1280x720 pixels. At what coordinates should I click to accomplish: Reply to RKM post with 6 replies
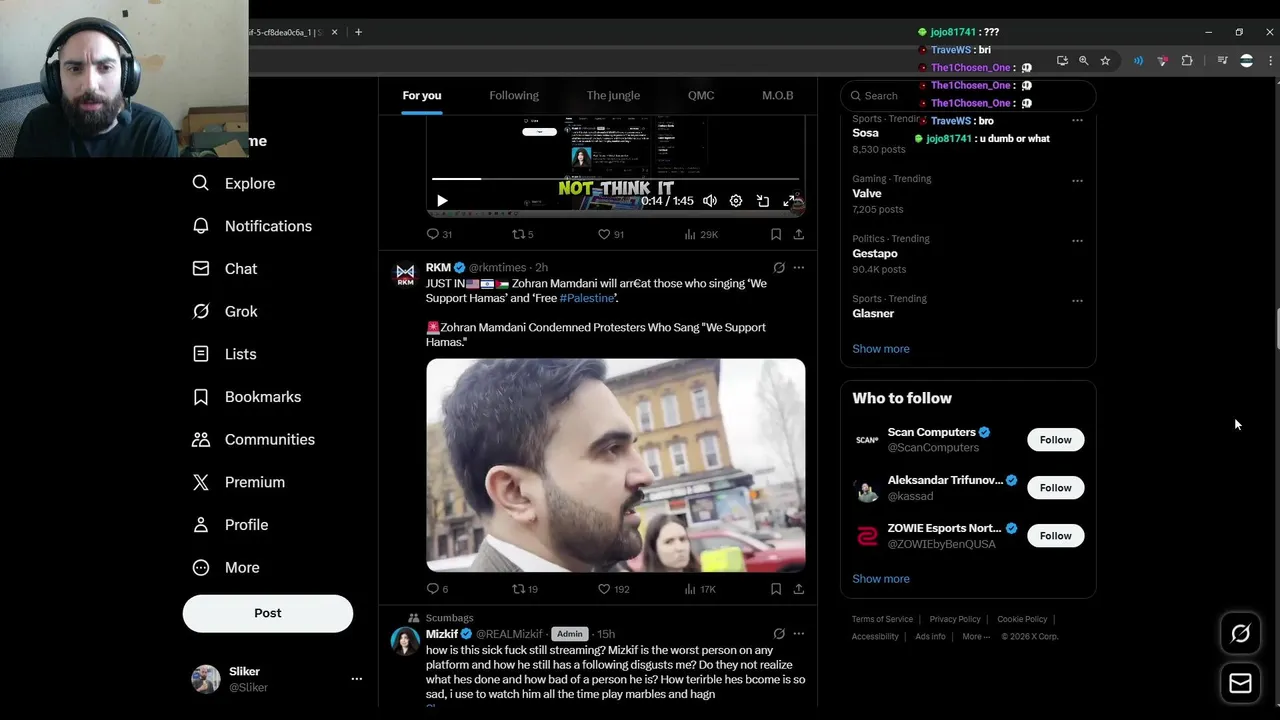pos(438,590)
